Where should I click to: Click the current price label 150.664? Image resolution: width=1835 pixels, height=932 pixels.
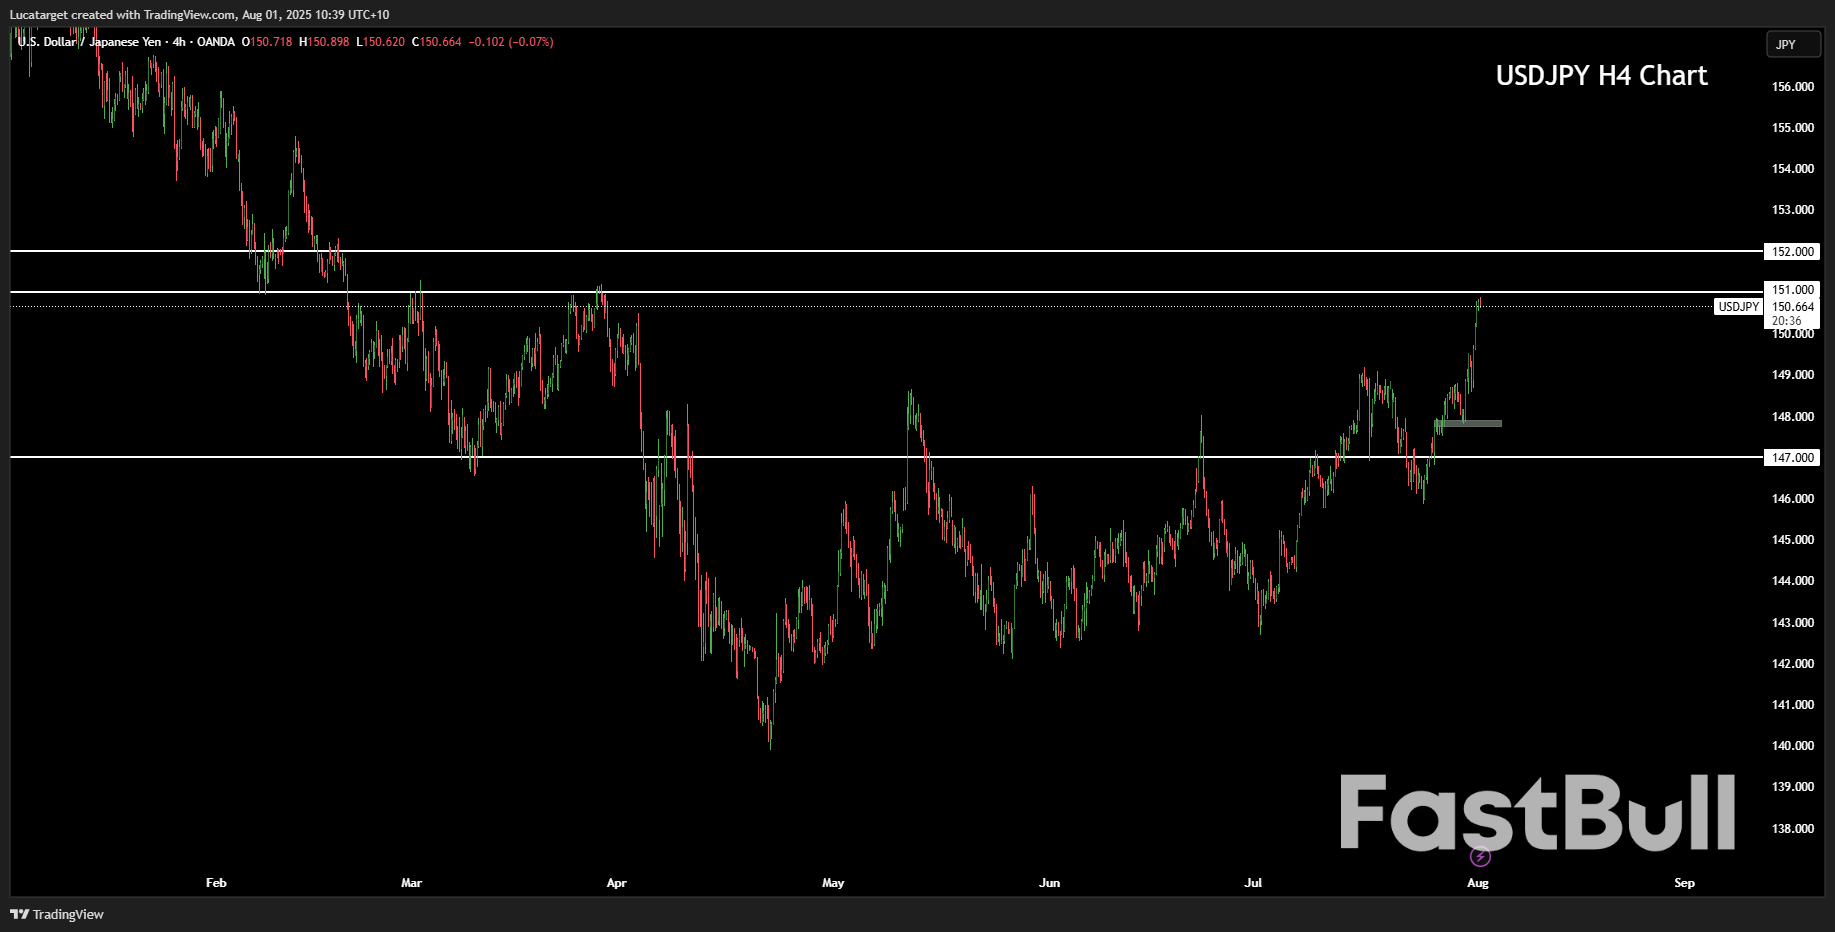tap(1792, 307)
